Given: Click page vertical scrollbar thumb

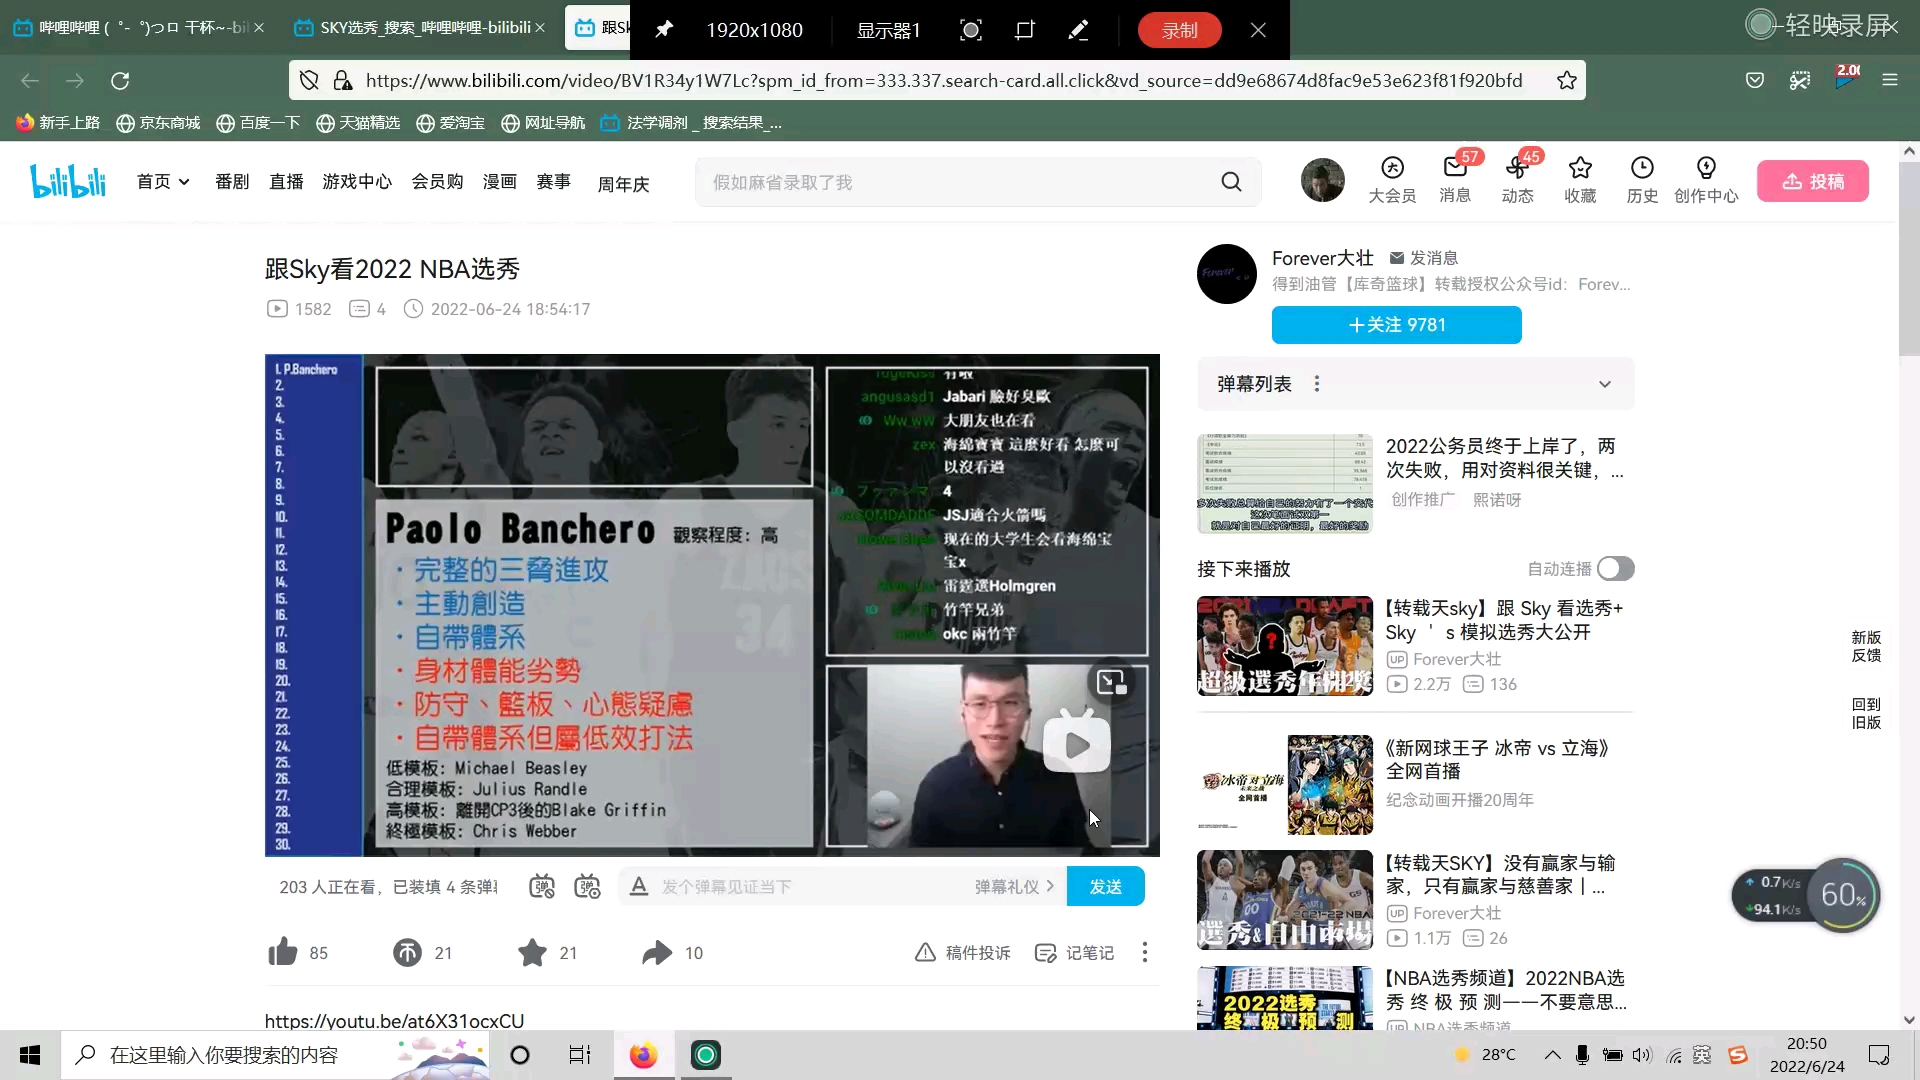Looking at the screenshot, I should coord(1909,258).
